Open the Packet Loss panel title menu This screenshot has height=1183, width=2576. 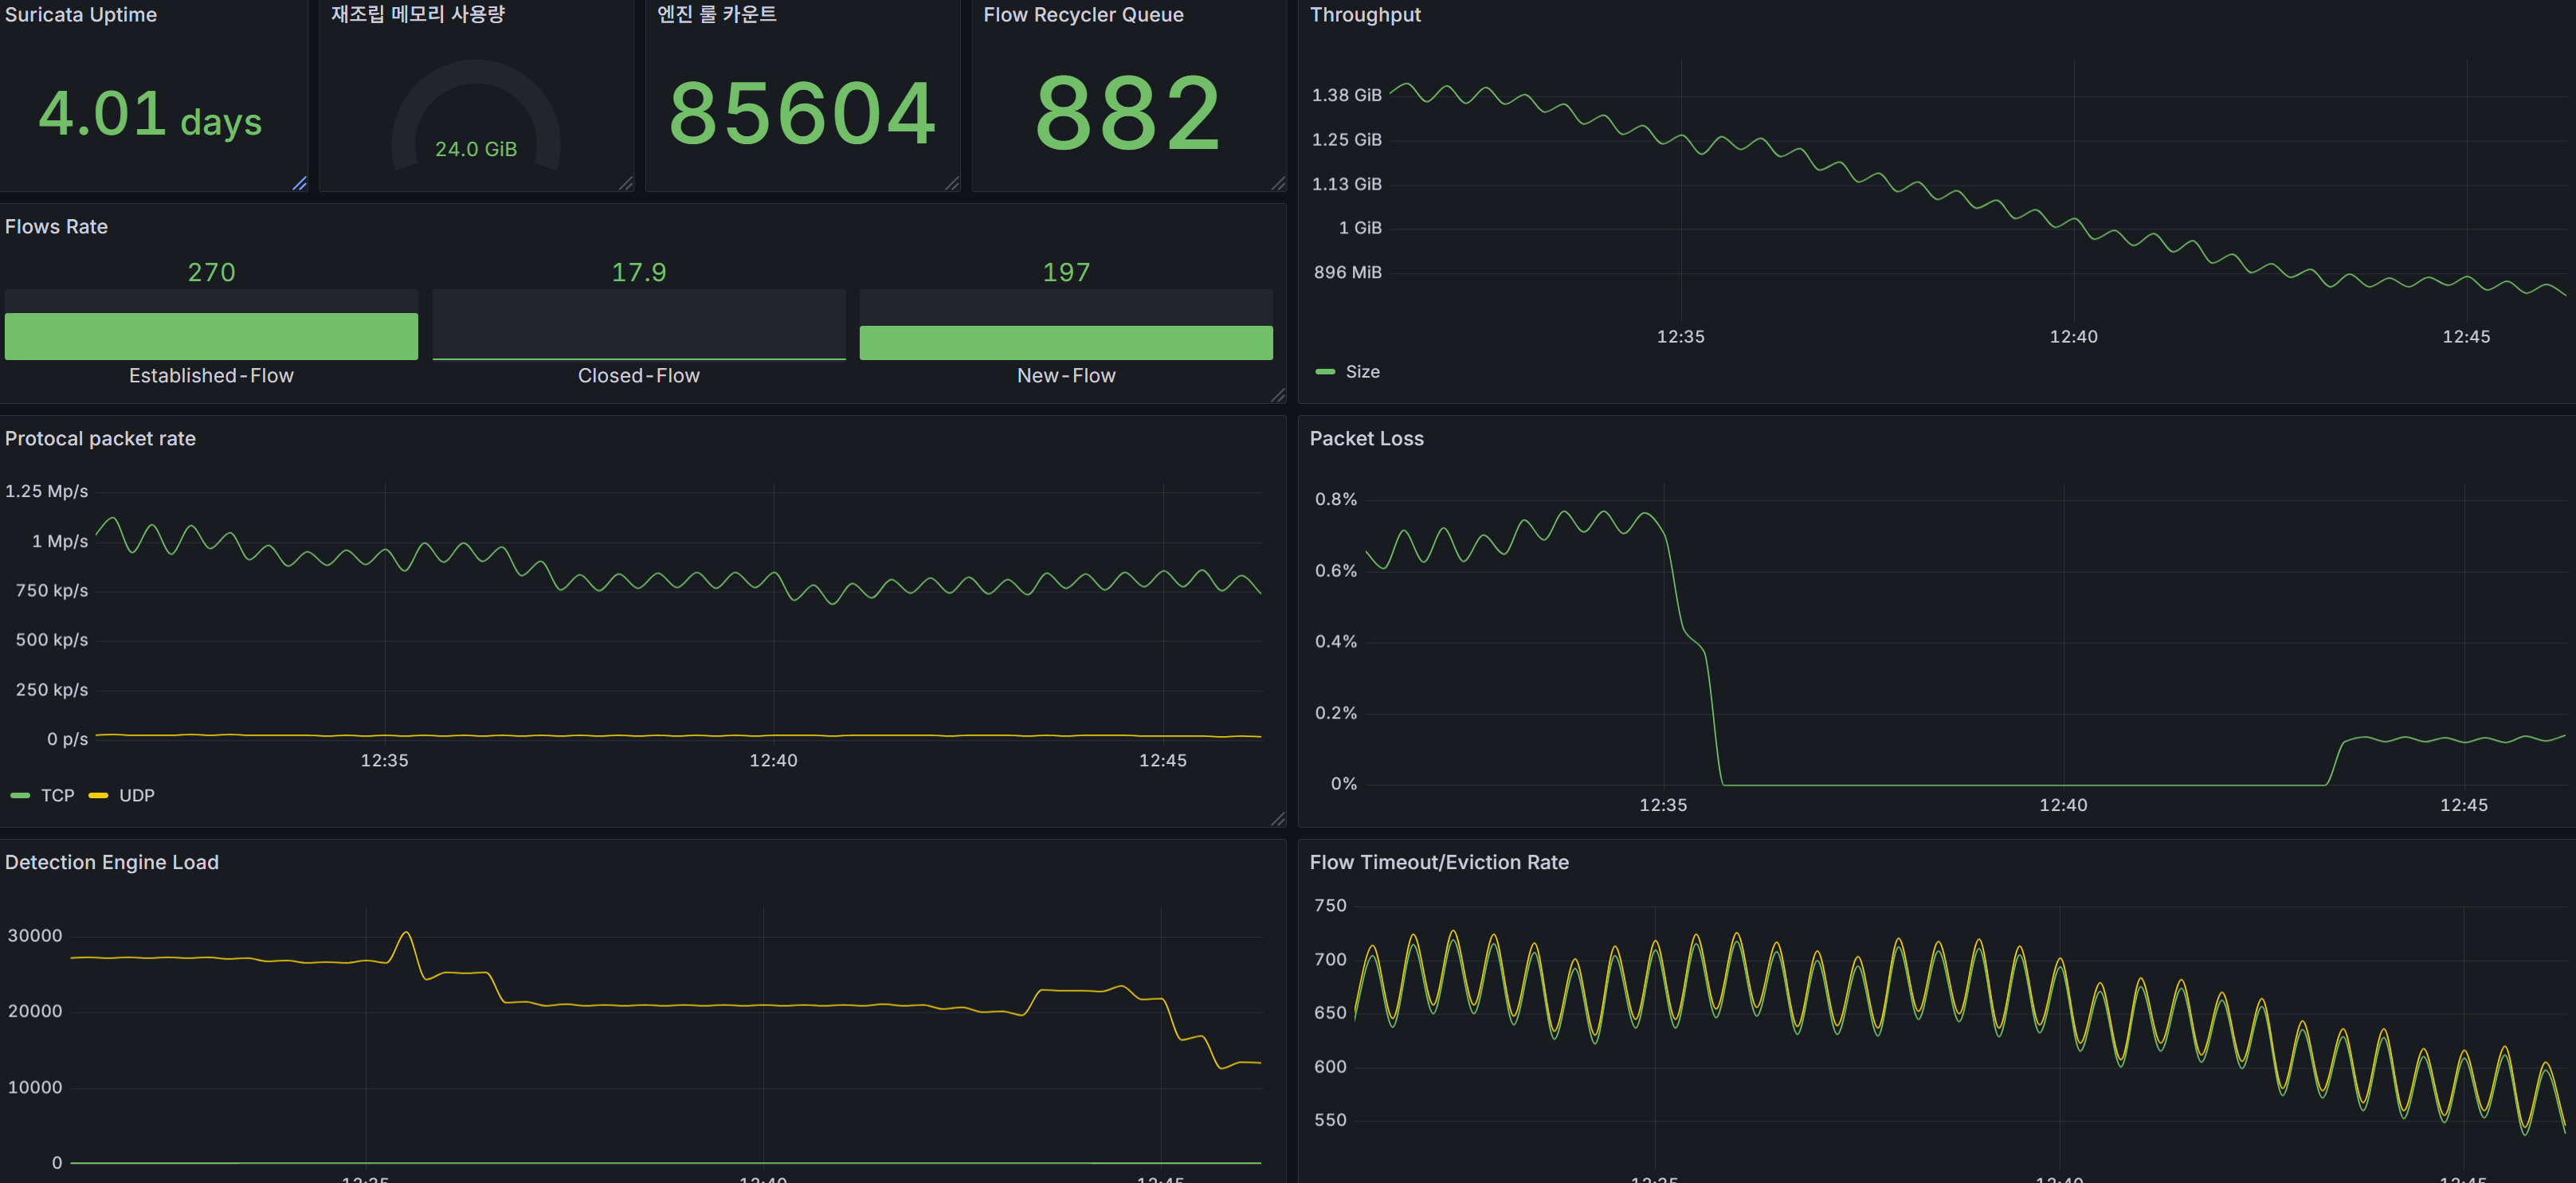(x=1366, y=438)
